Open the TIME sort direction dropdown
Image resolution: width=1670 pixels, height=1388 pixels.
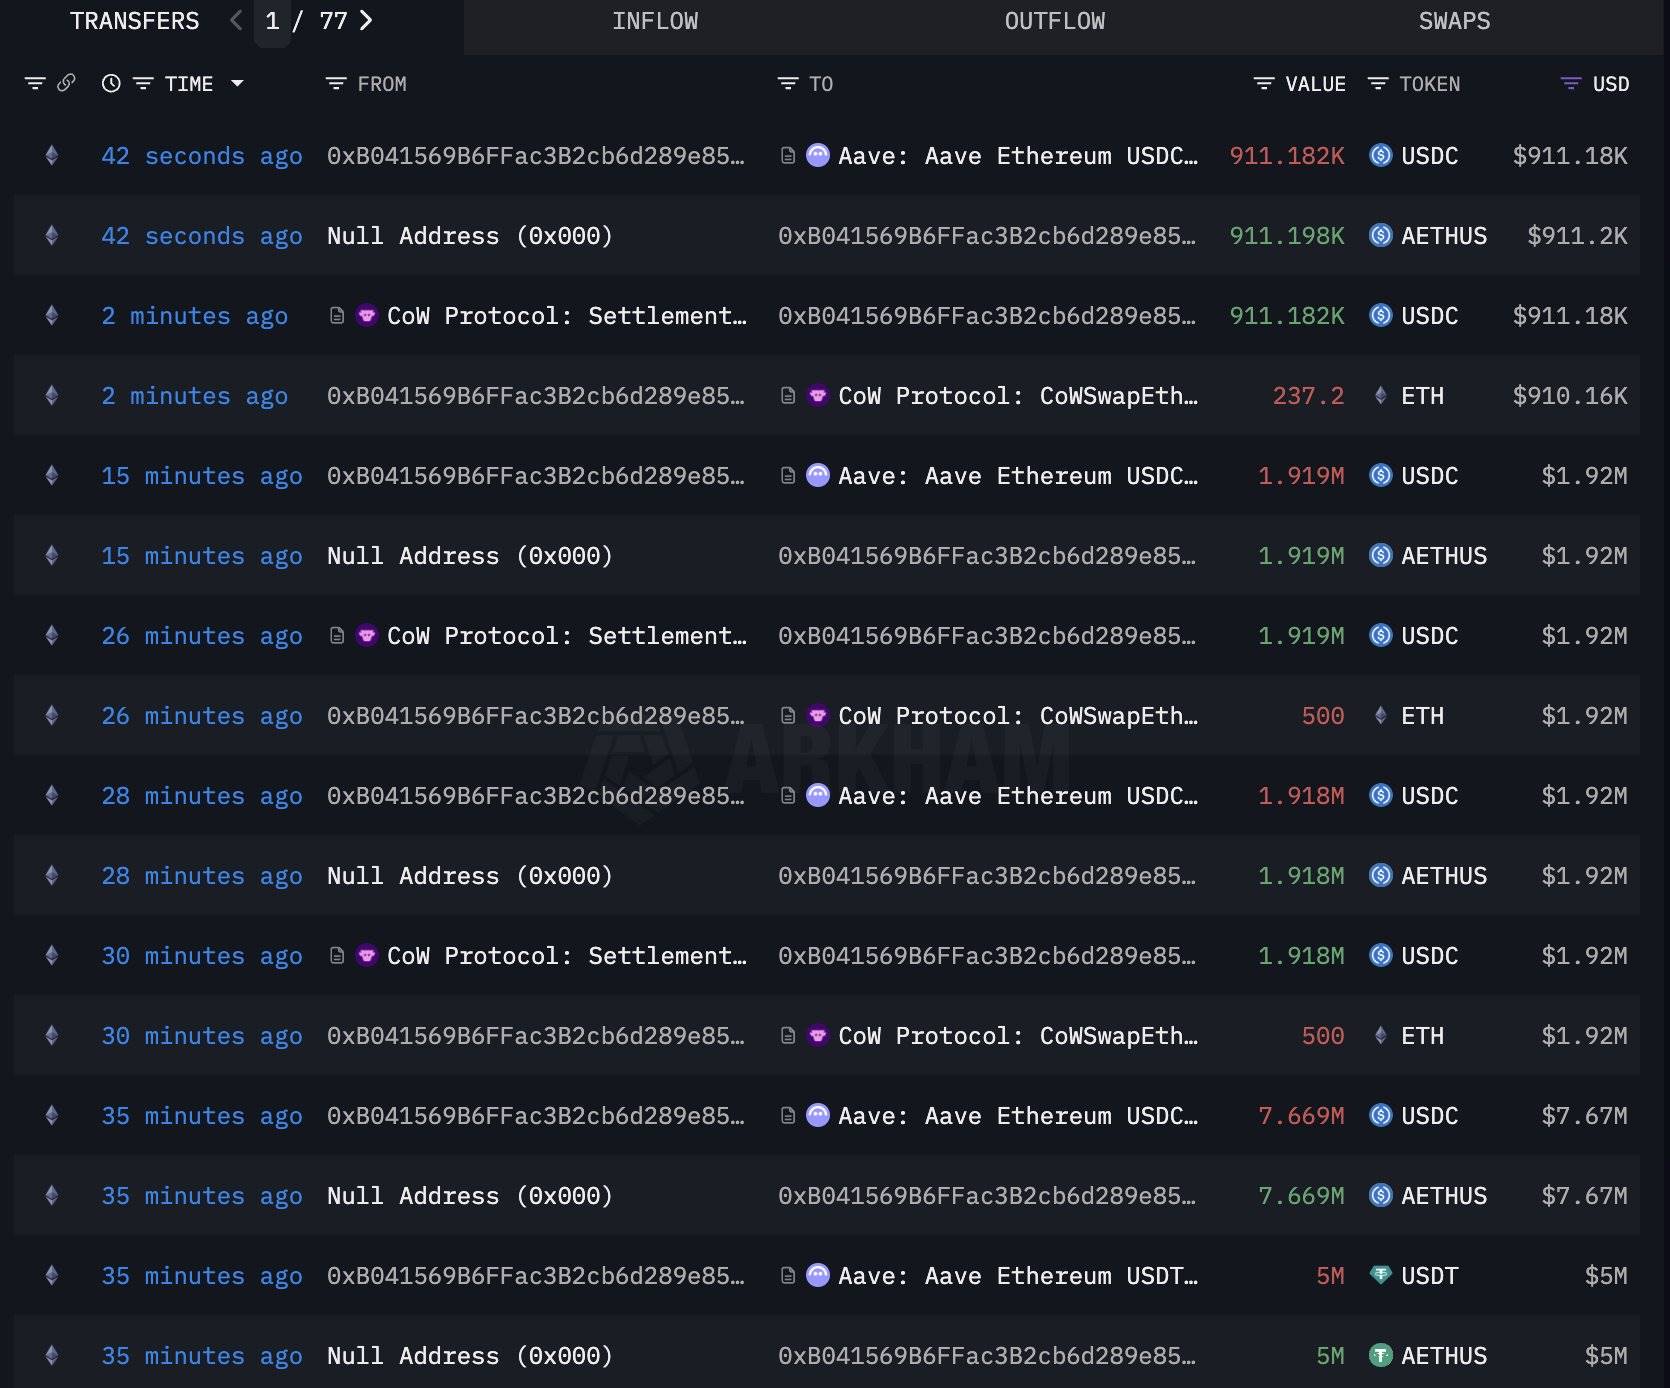(237, 83)
